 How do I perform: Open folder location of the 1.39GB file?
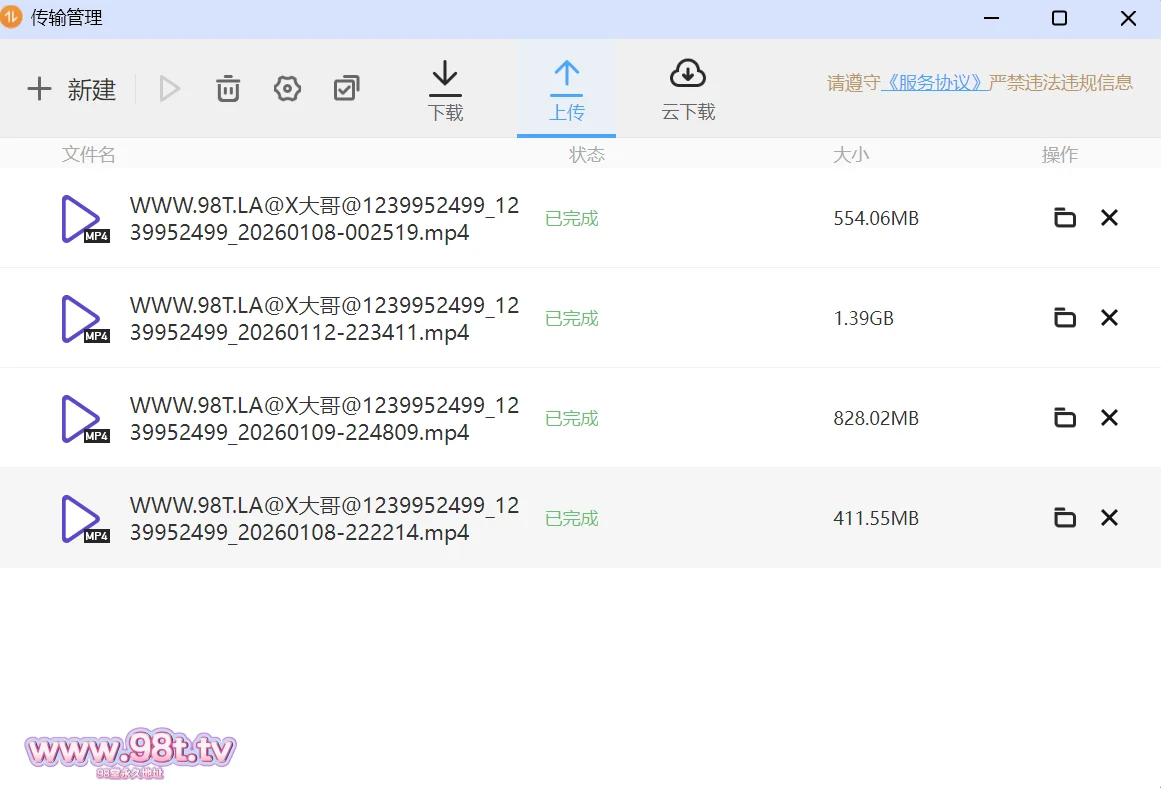pos(1065,318)
